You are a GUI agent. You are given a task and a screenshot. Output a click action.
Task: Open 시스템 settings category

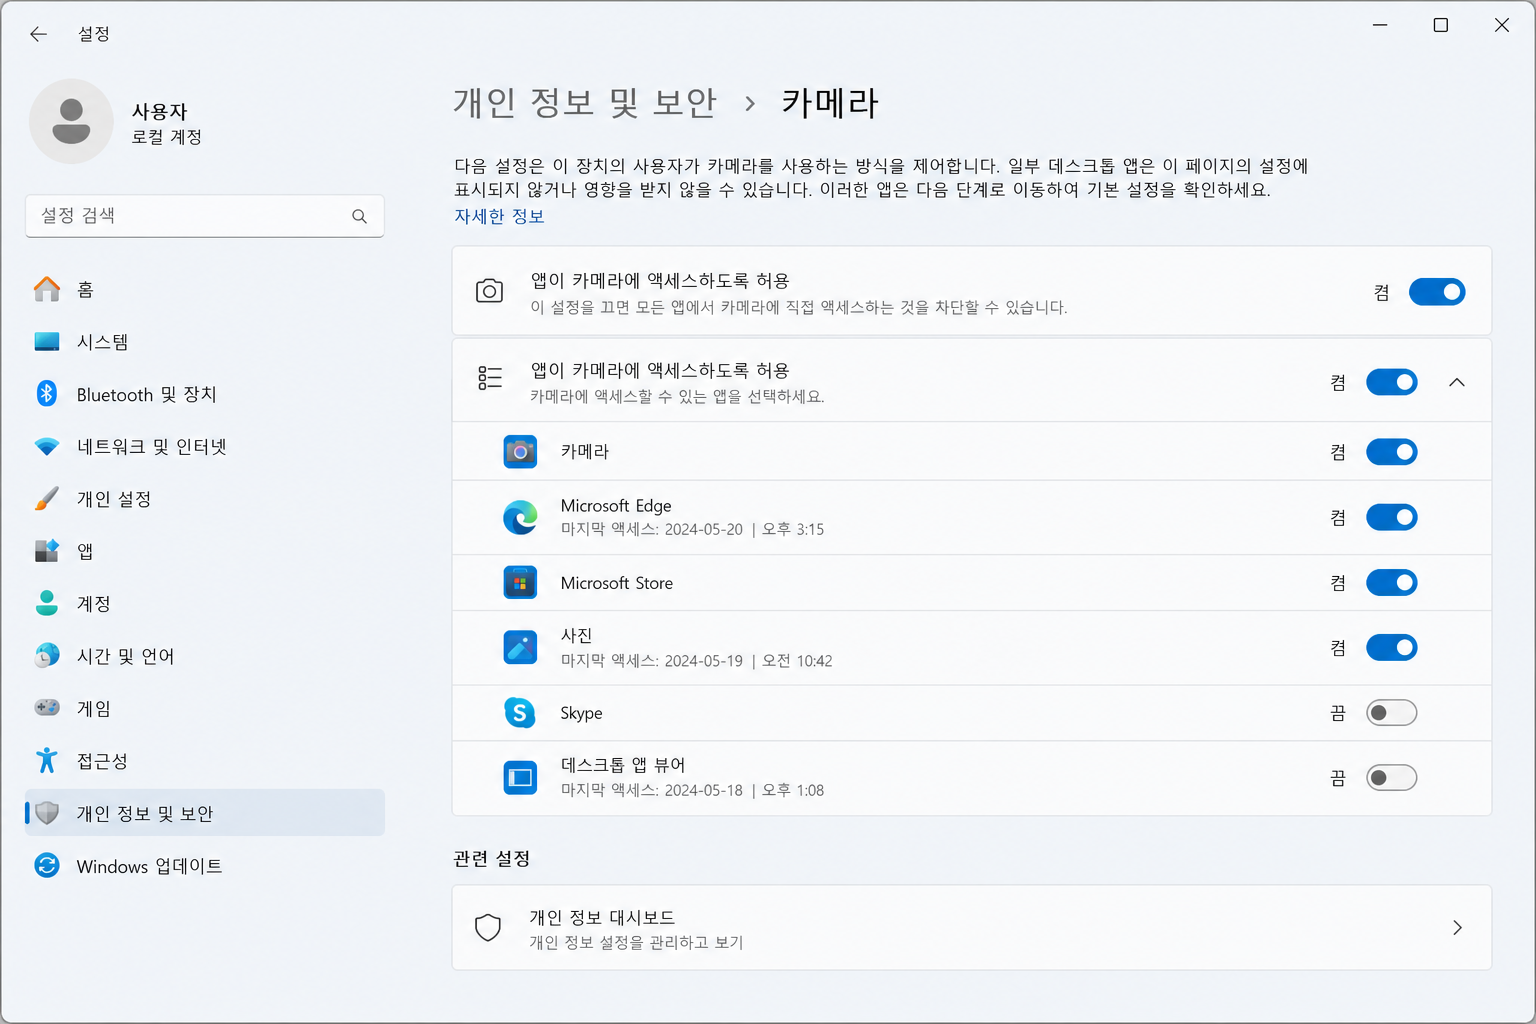tap(204, 342)
